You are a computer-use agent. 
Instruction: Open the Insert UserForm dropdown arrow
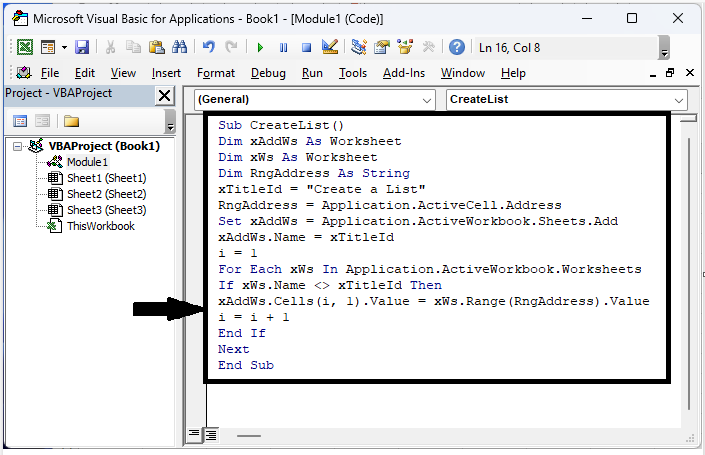[64, 47]
